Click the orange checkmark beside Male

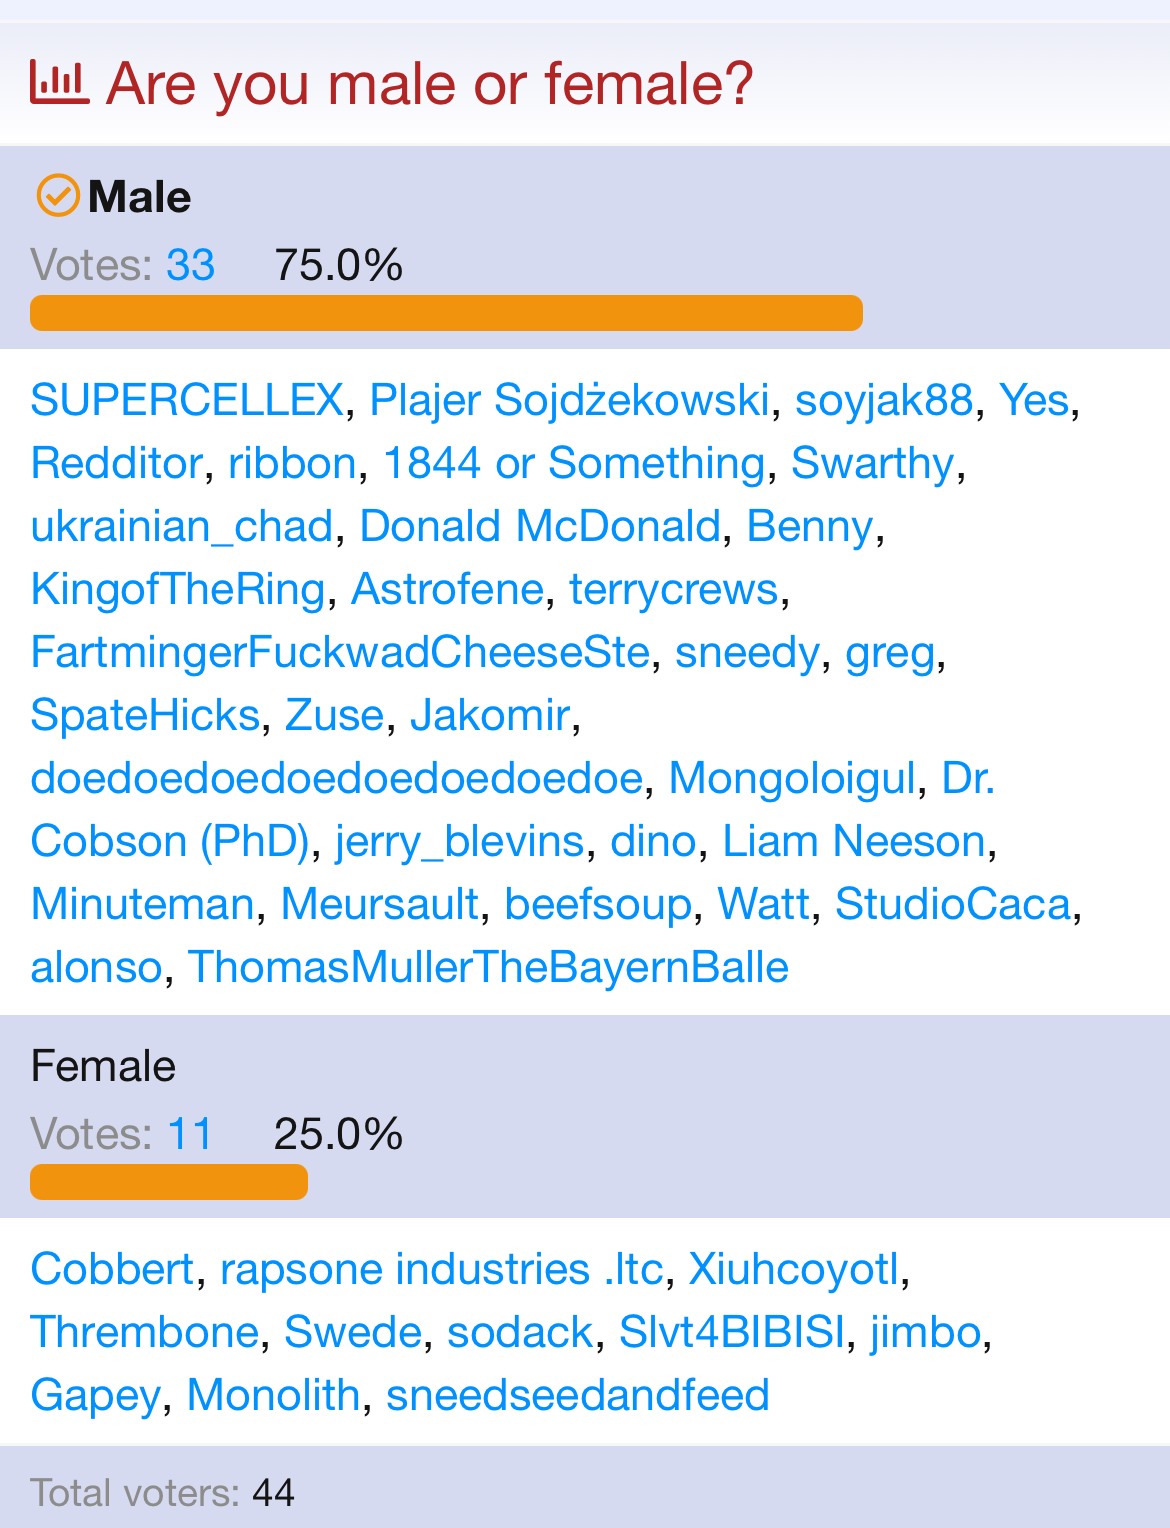pos(58,196)
